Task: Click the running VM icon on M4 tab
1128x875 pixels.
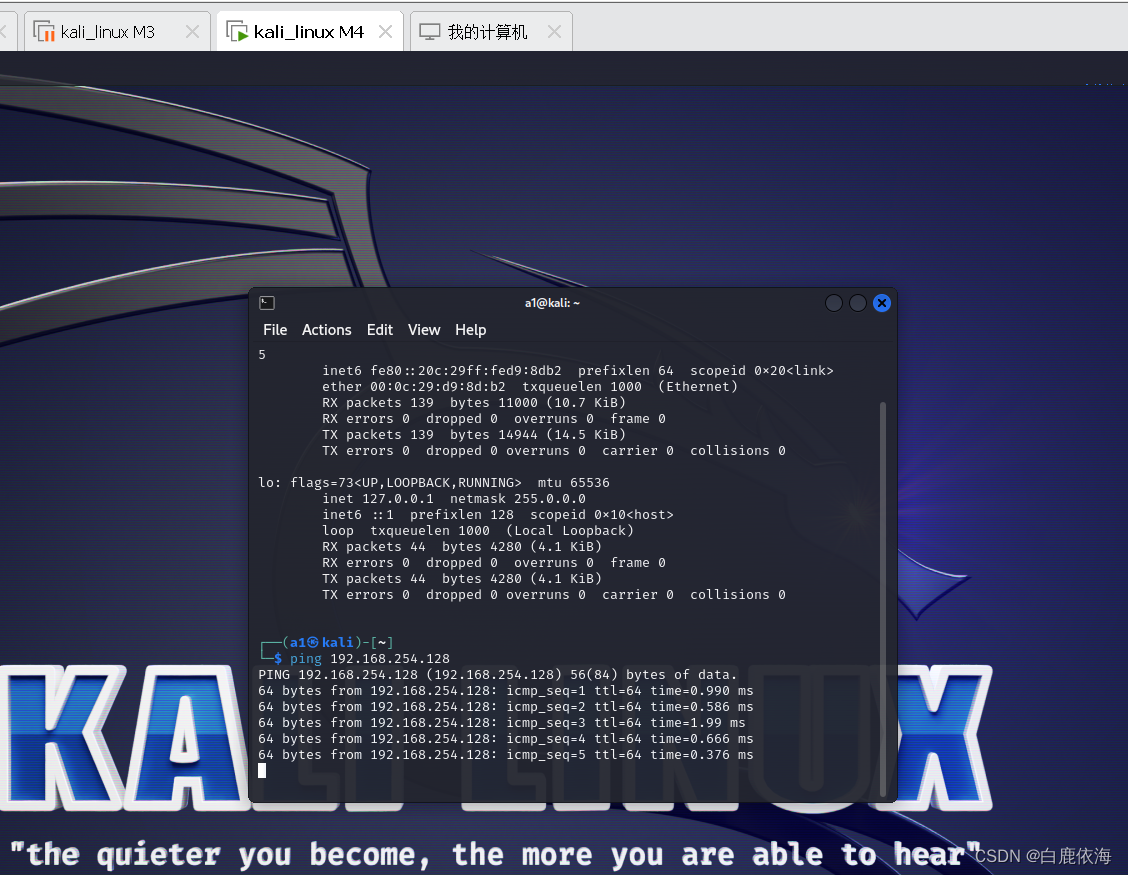Action: 237,32
